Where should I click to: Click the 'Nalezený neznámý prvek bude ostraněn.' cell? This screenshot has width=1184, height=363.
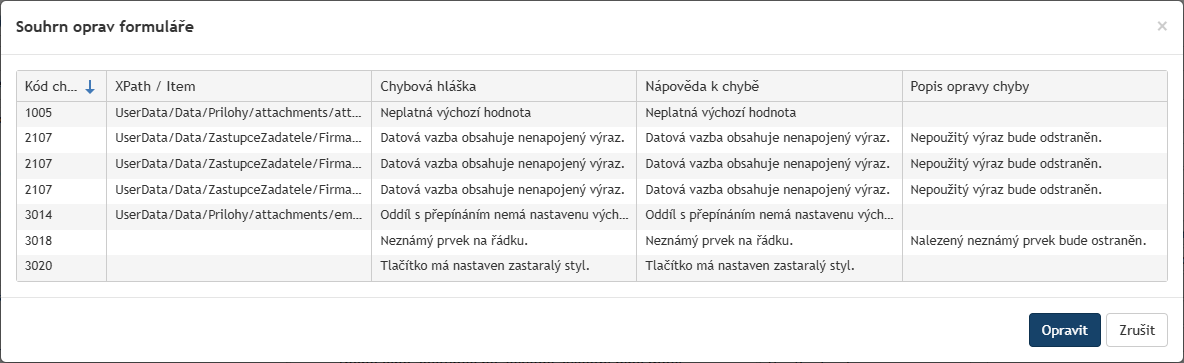(1034, 241)
